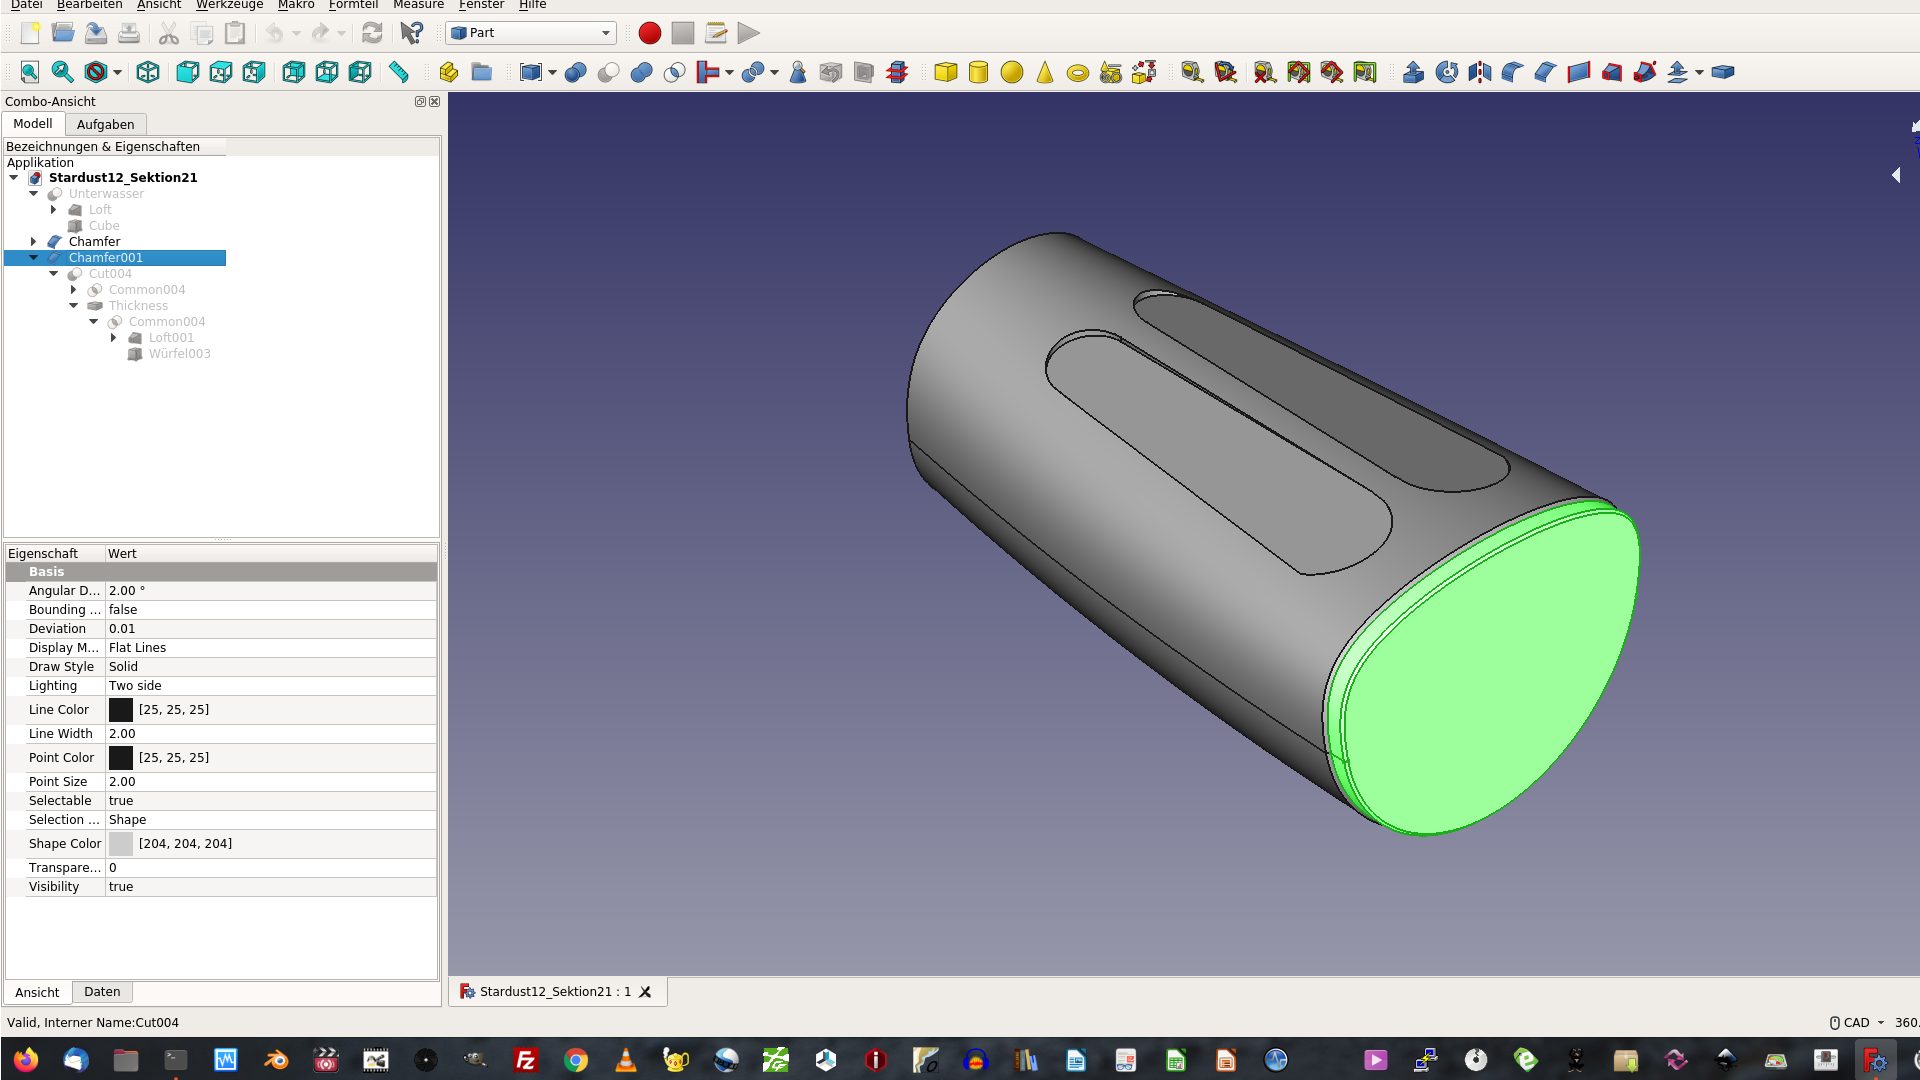Image resolution: width=1920 pixels, height=1080 pixels.
Task: Switch to the Daten properties tab
Action: tap(102, 992)
